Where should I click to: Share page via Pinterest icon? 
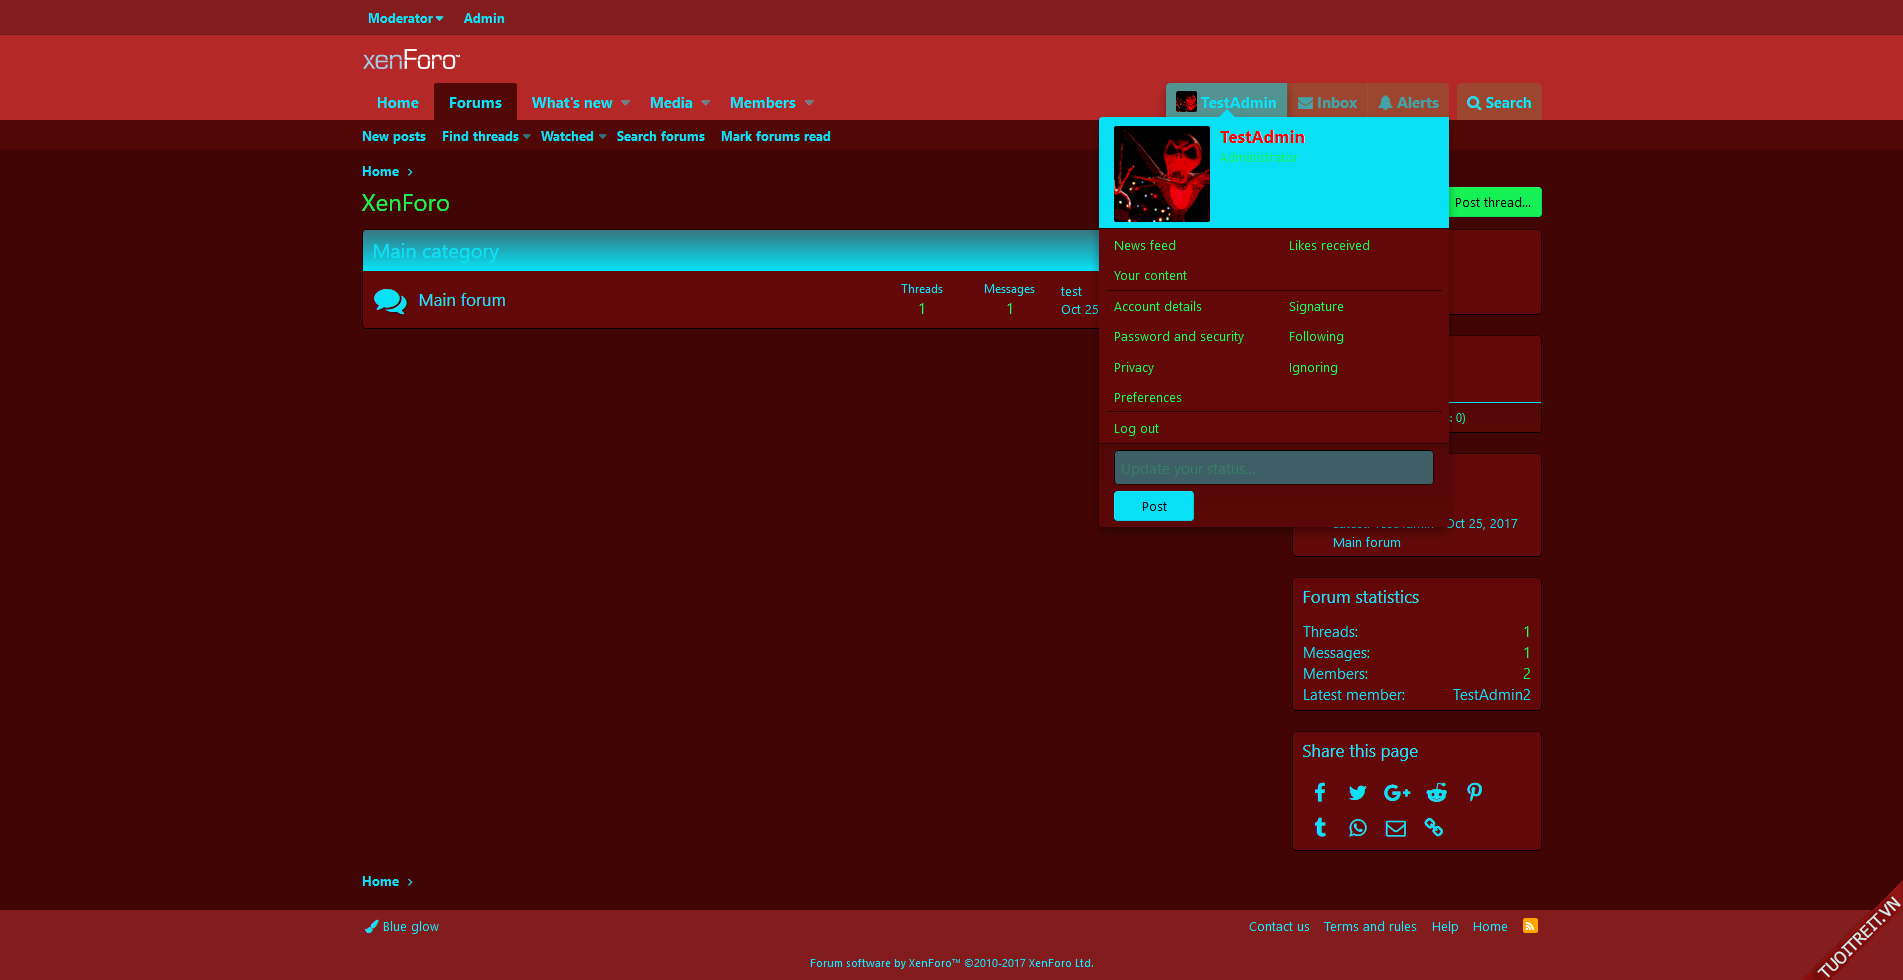pos(1474,793)
